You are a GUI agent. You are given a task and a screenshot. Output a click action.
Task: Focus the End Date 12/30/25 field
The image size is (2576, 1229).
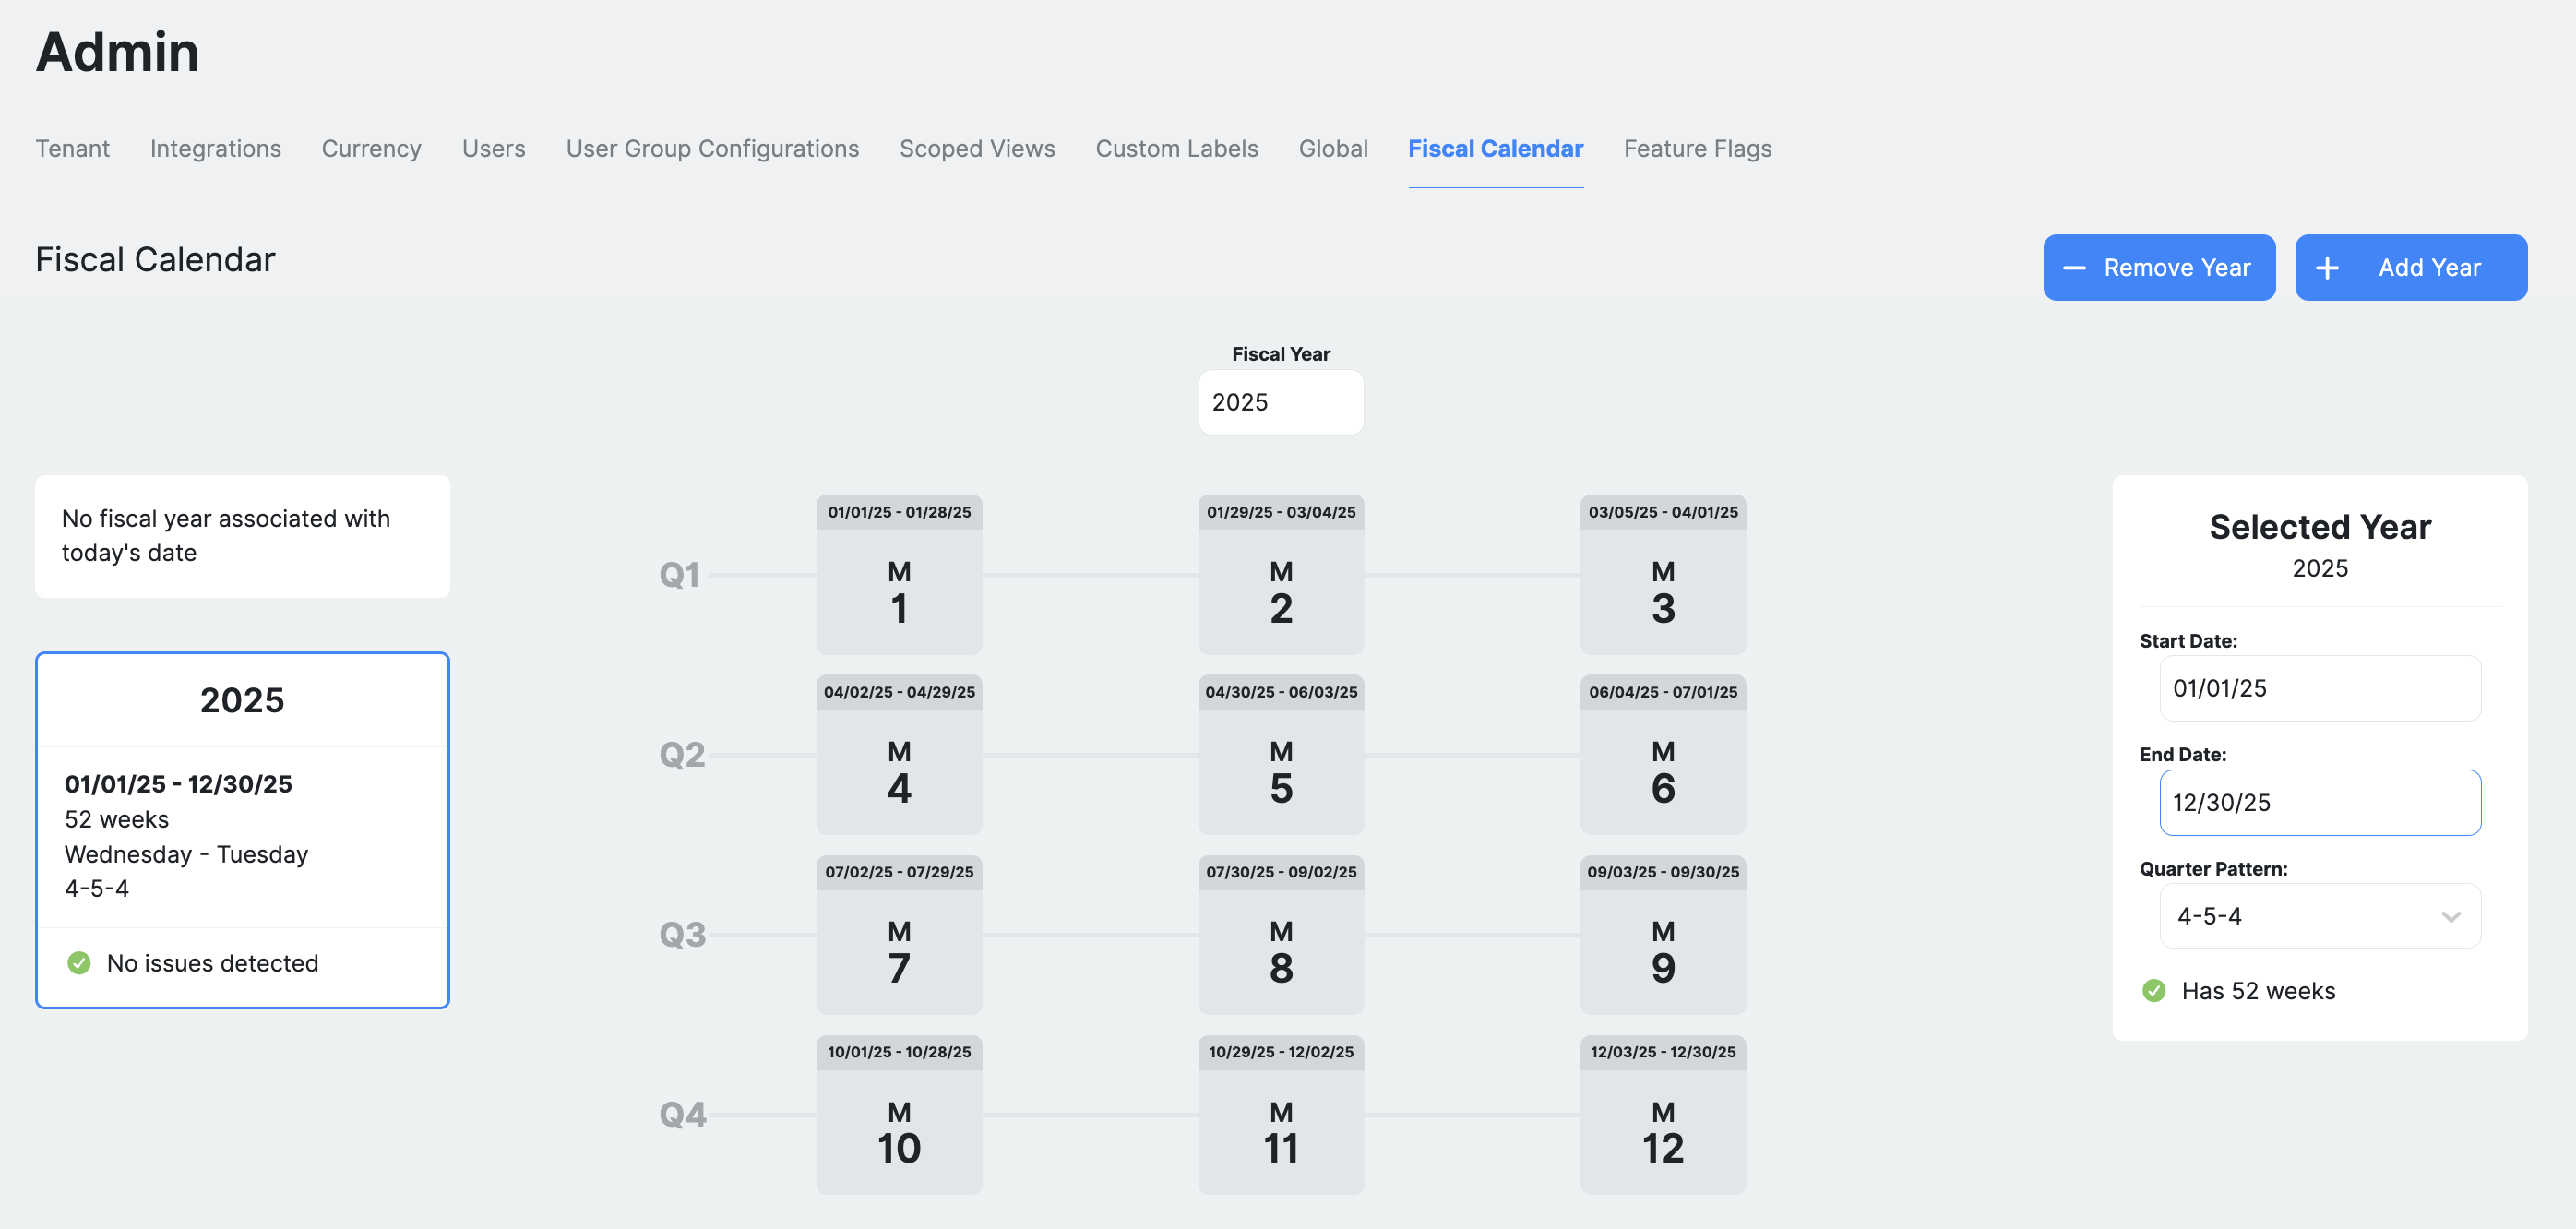click(x=2319, y=802)
